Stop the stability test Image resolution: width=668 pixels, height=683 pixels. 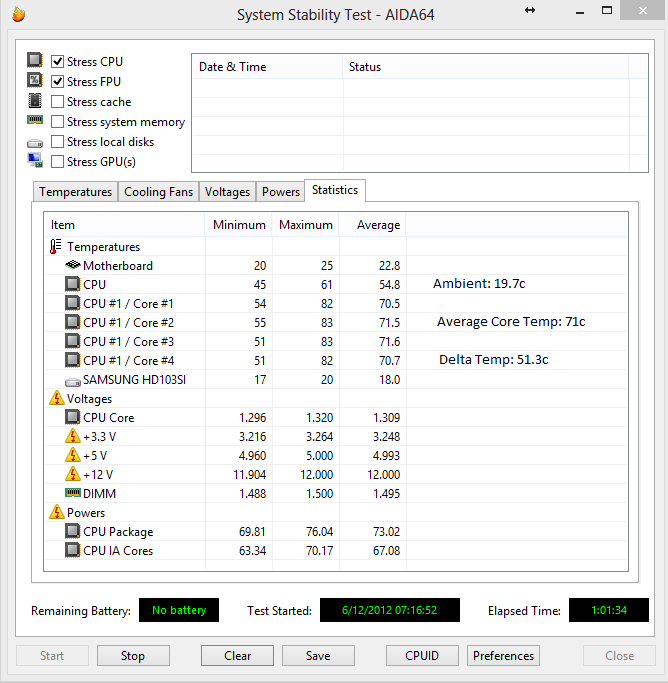pos(133,656)
